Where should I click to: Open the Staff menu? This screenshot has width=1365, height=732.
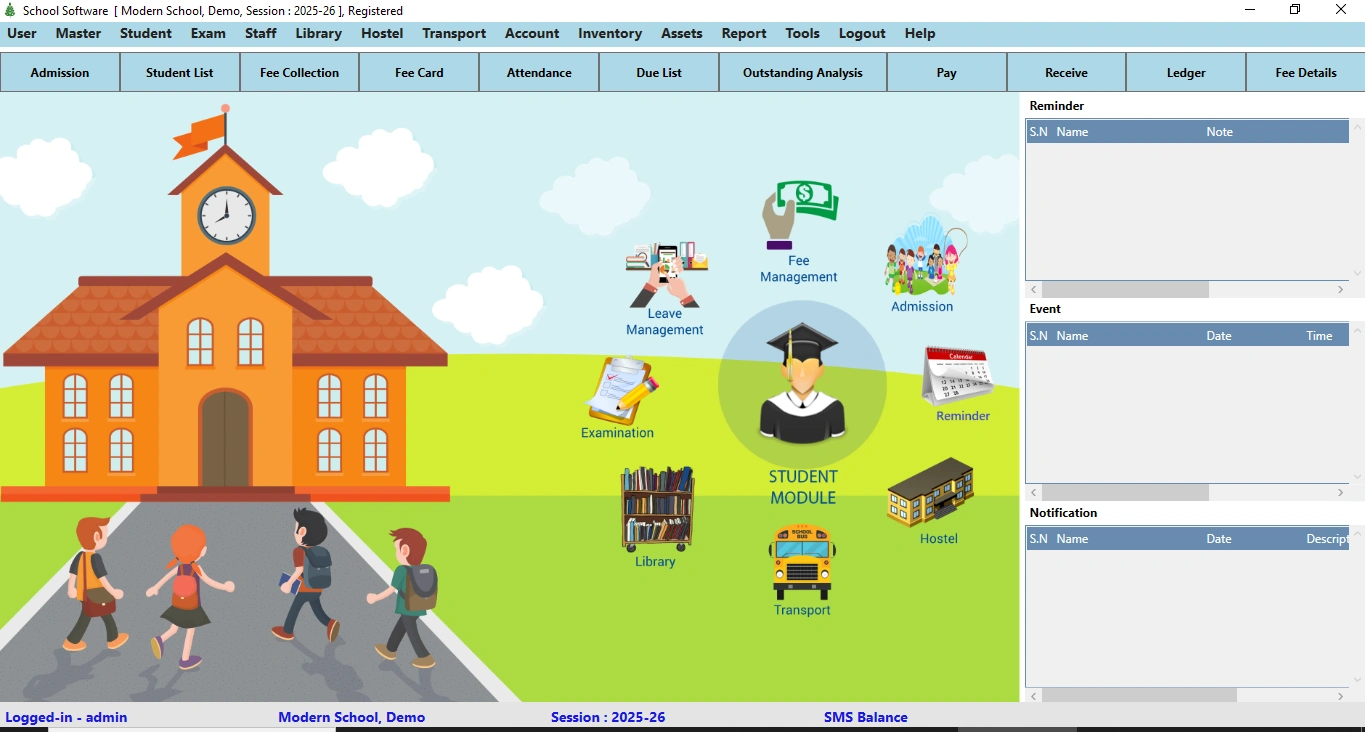pos(261,33)
